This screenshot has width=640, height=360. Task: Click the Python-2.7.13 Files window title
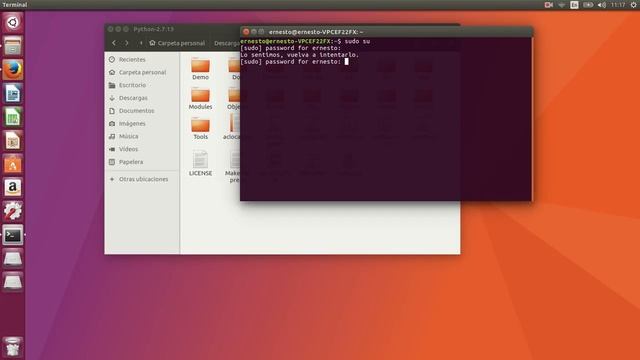pos(153,29)
